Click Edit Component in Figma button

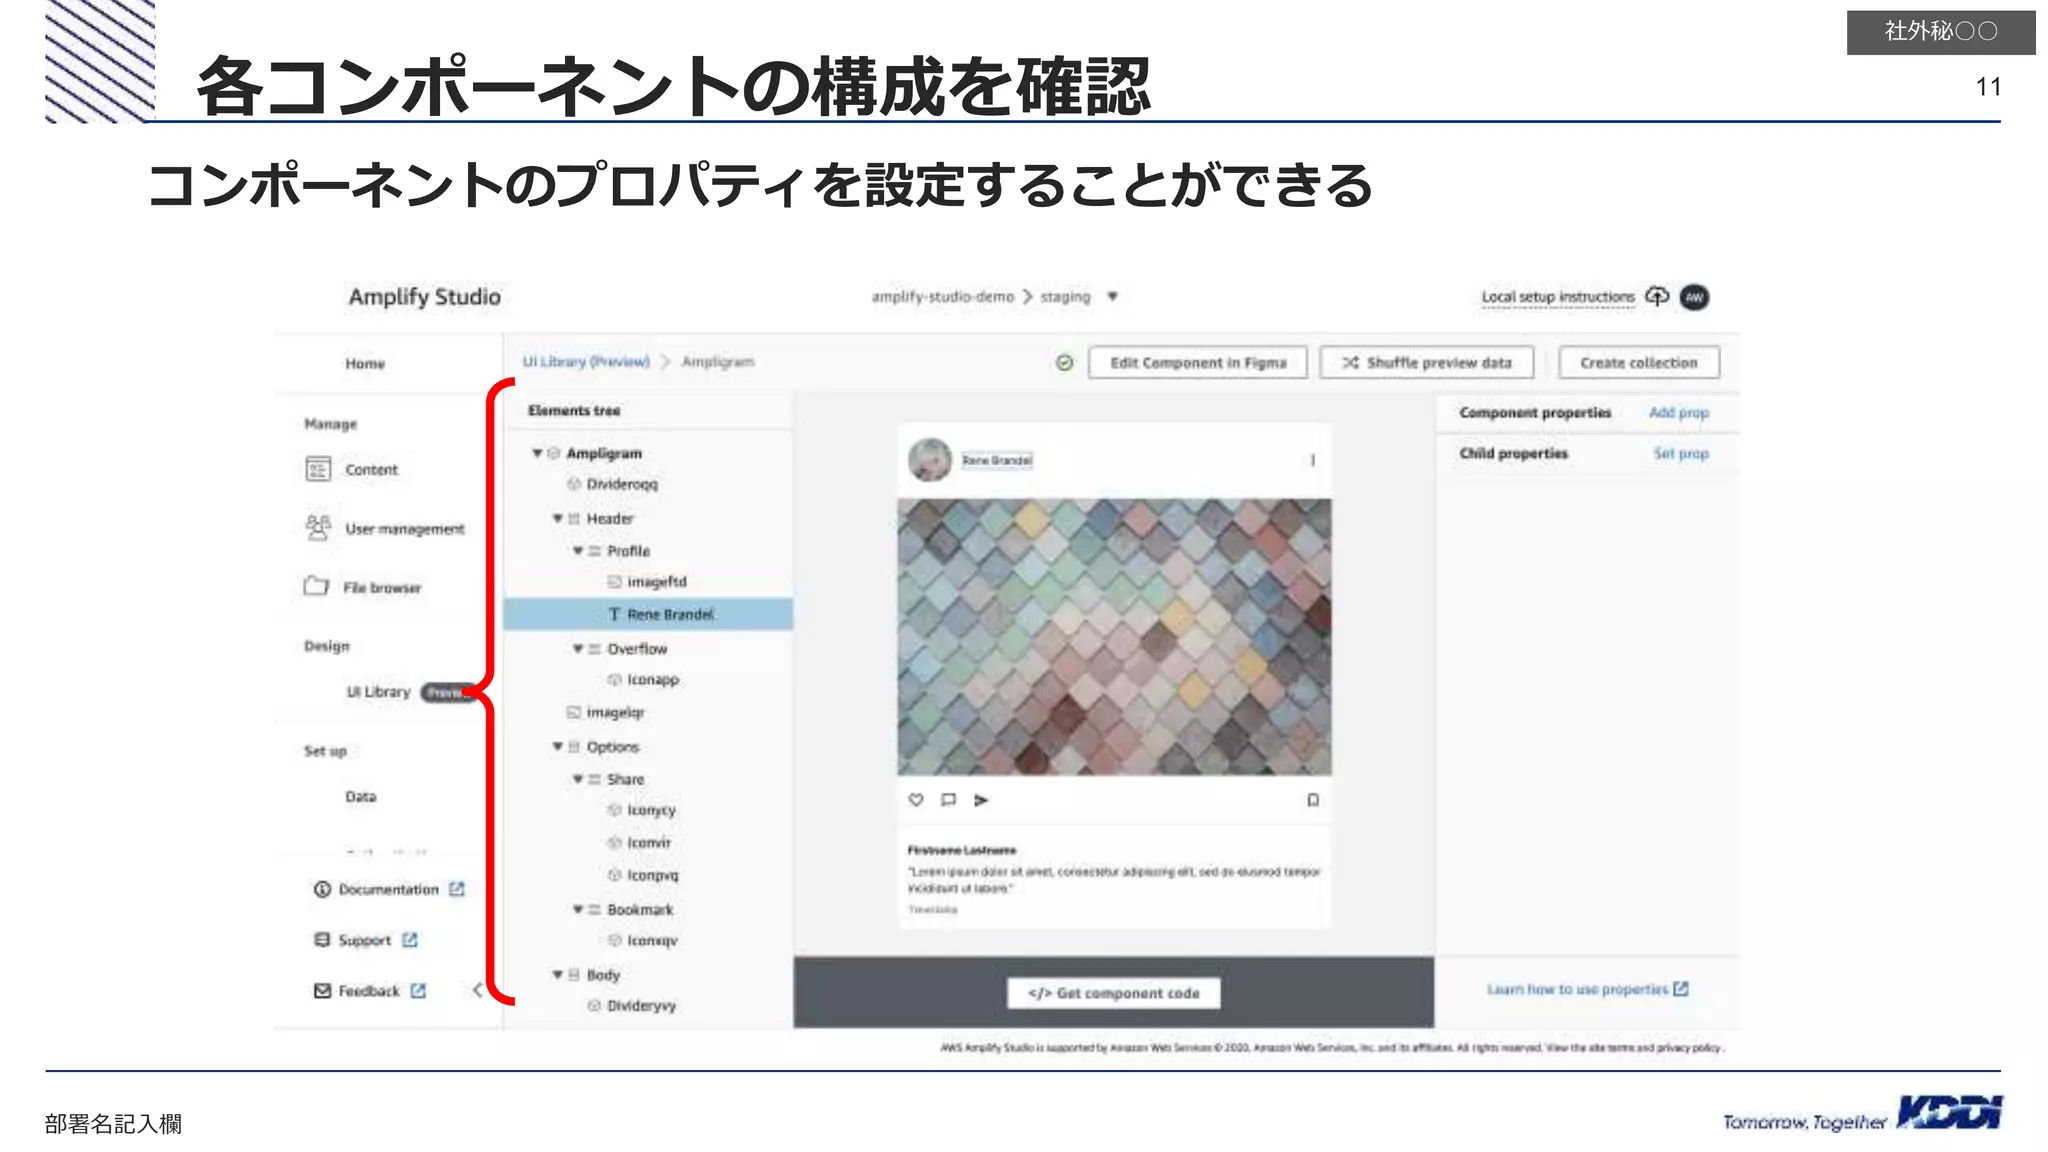pos(1198,362)
